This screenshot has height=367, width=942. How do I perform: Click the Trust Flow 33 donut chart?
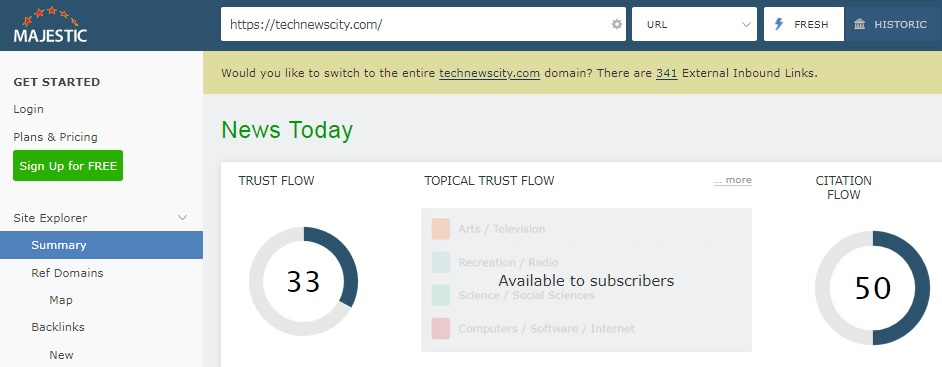[x=303, y=281]
